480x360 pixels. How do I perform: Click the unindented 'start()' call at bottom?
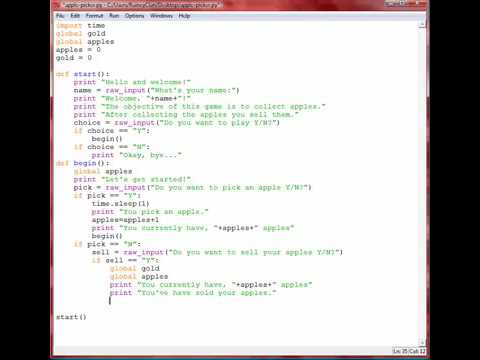[x=71, y=317]
